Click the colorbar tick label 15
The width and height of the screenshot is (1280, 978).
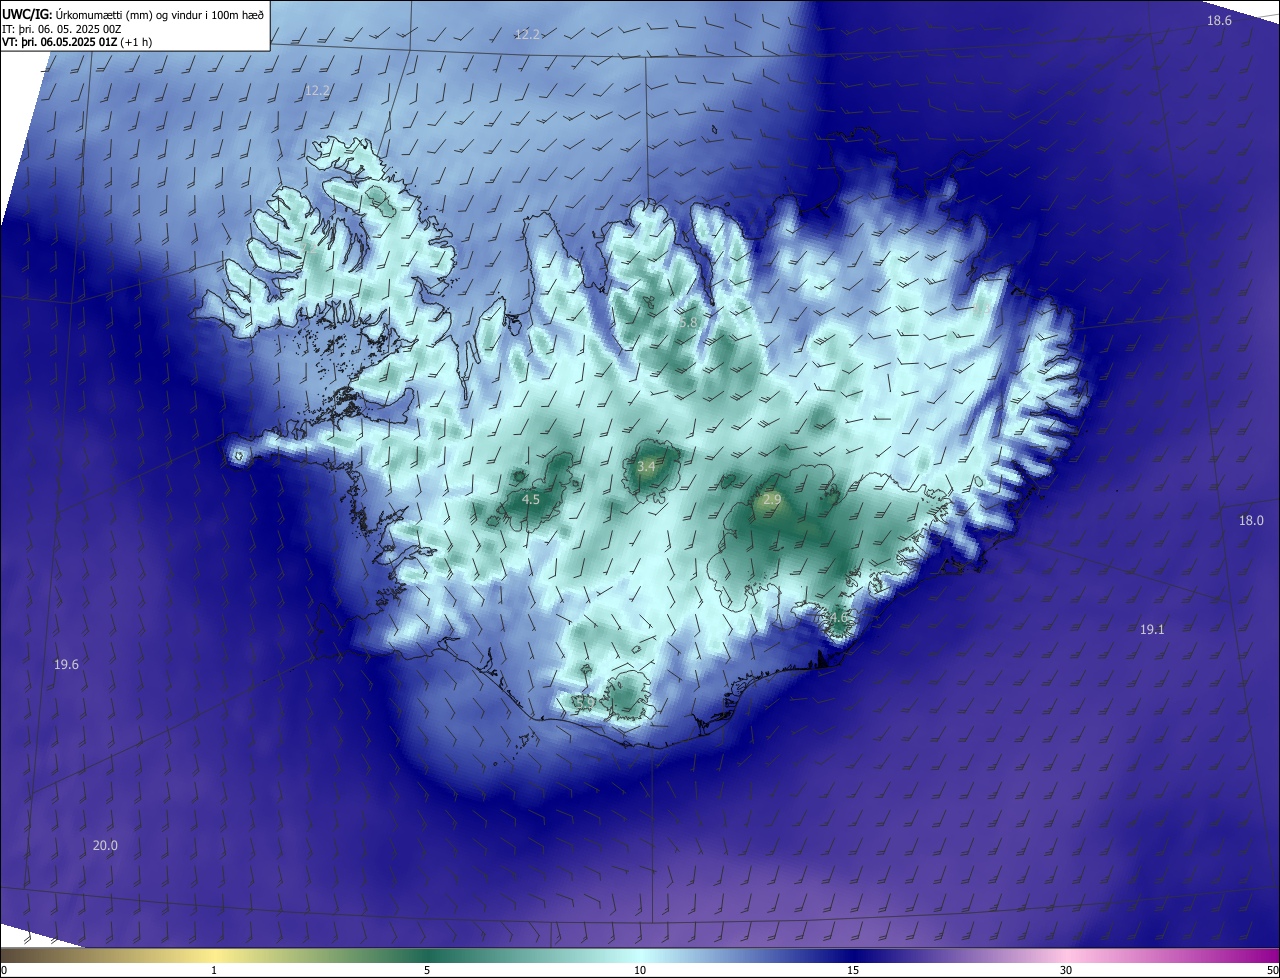point(853,970)
